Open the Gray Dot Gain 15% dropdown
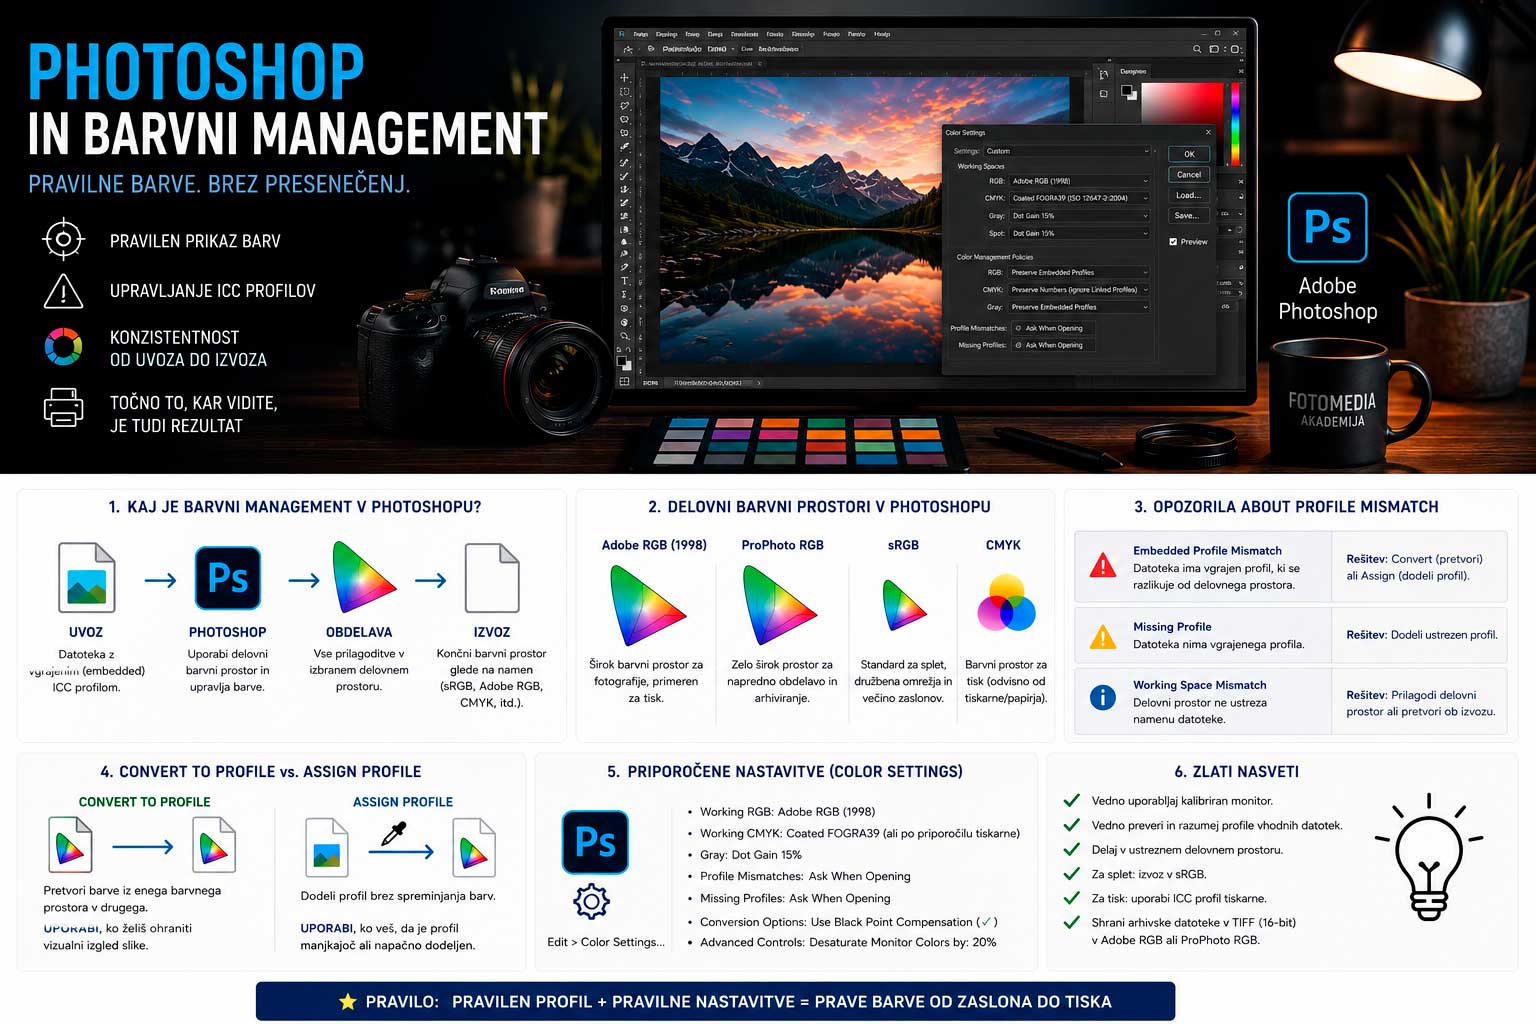This screenshot has height=1024, width=1536. 1079,215
